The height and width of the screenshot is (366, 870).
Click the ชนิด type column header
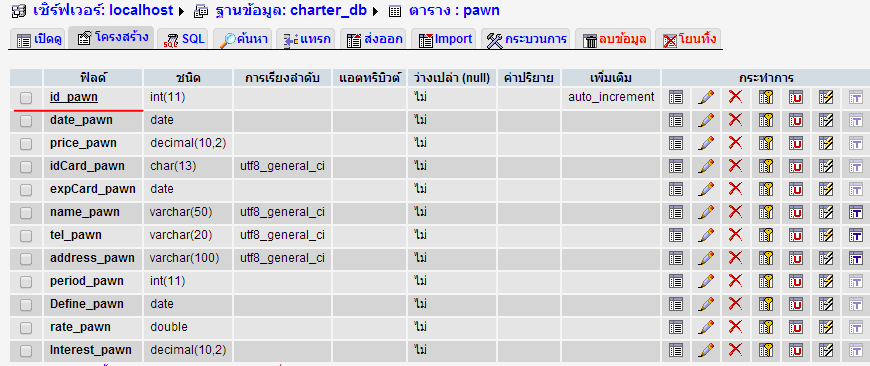point(188,78)
